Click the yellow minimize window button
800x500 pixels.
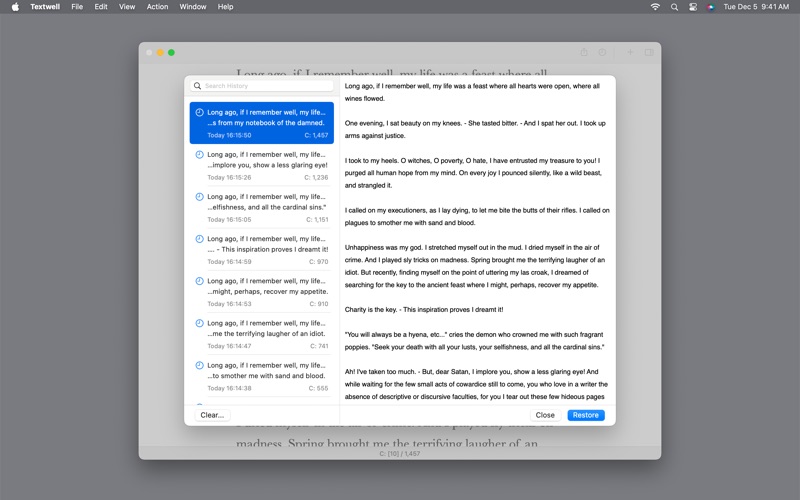point(160,53)
